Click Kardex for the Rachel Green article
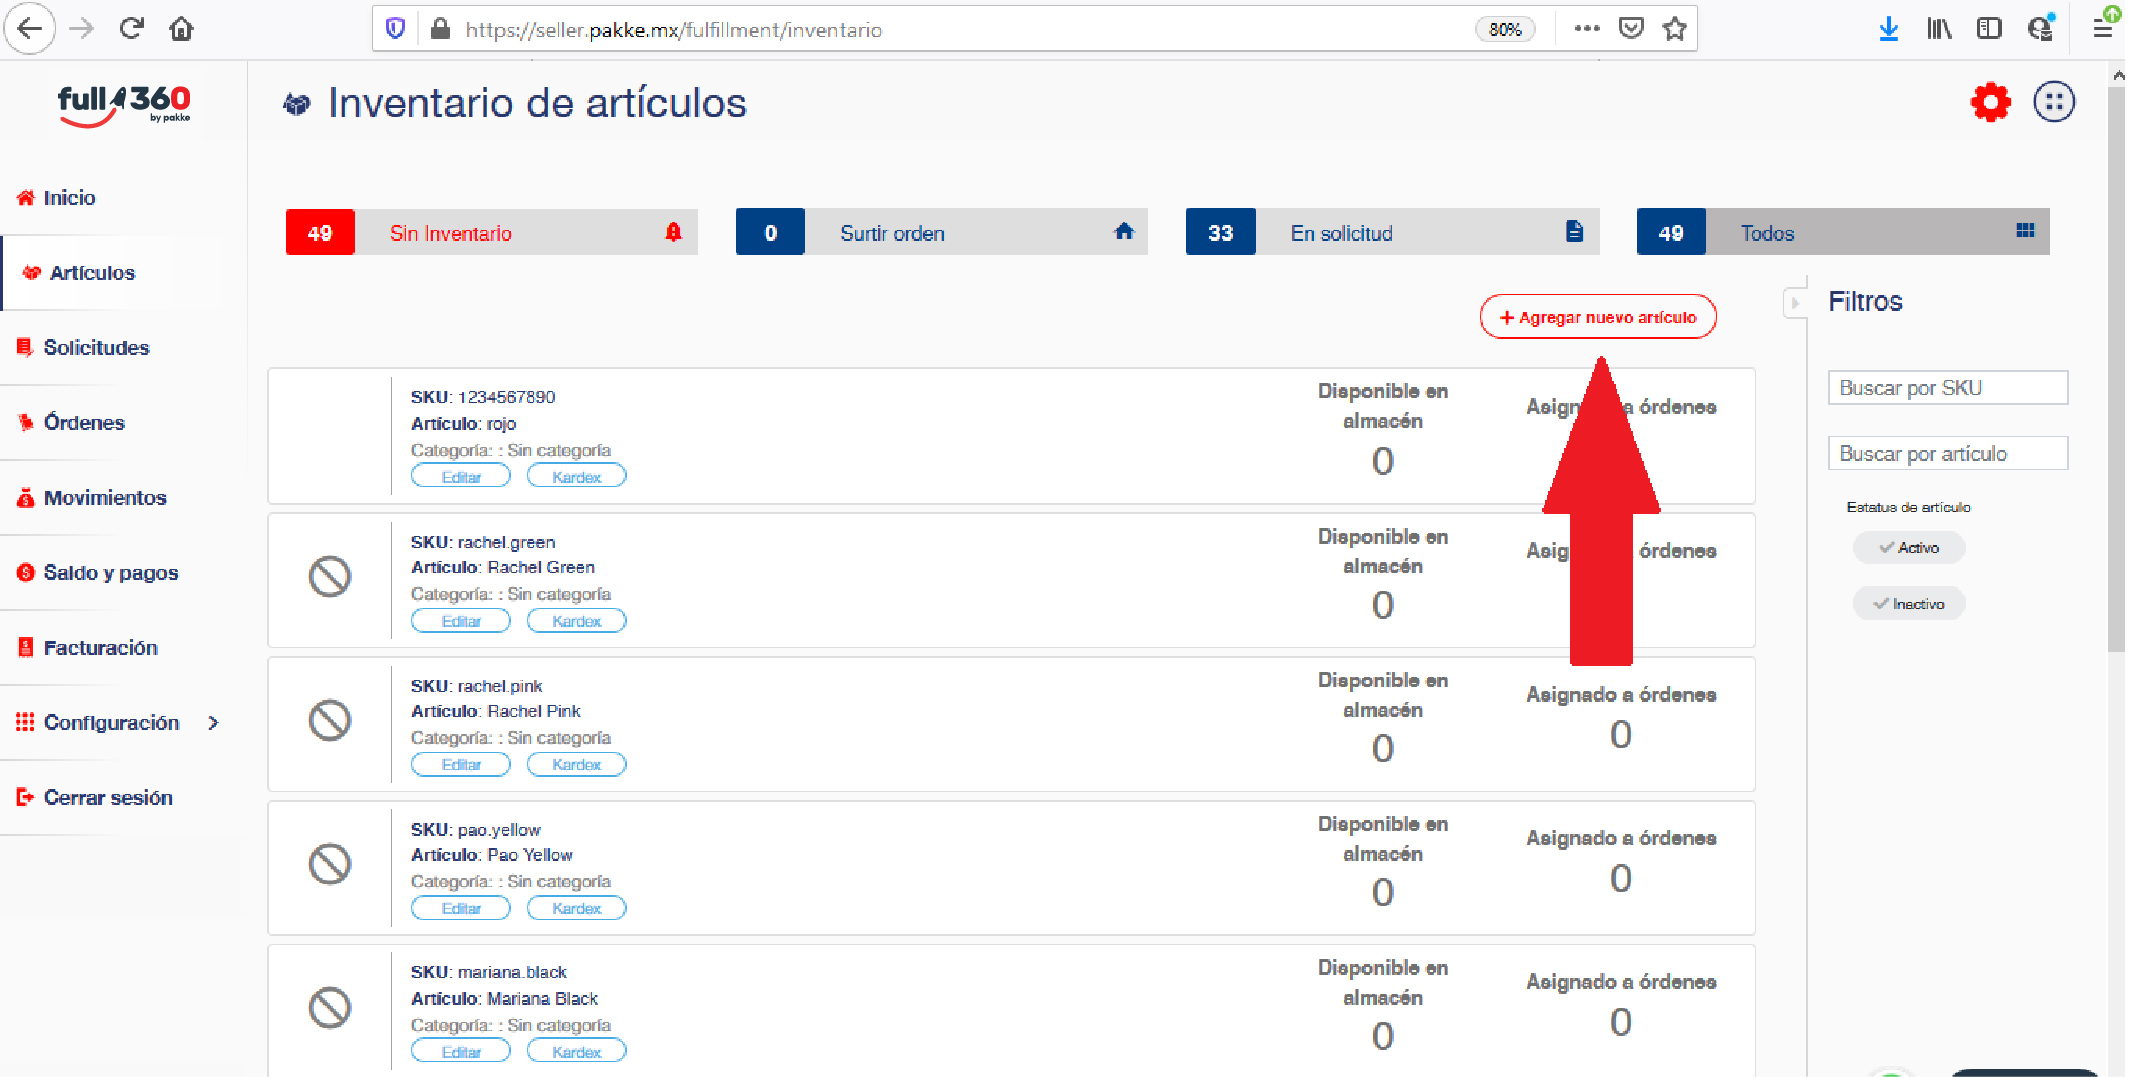This screenshot has width=2154, height=1077. [576, 621]
